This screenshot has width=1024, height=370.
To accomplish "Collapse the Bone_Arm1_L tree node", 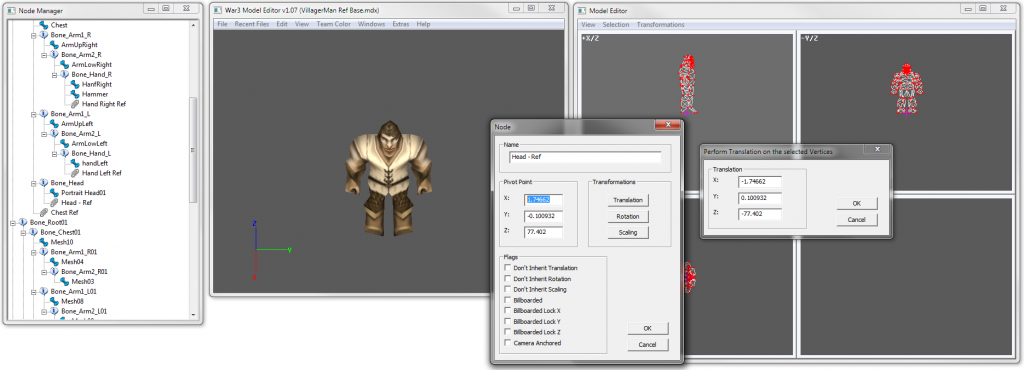I will pos(33,114).
